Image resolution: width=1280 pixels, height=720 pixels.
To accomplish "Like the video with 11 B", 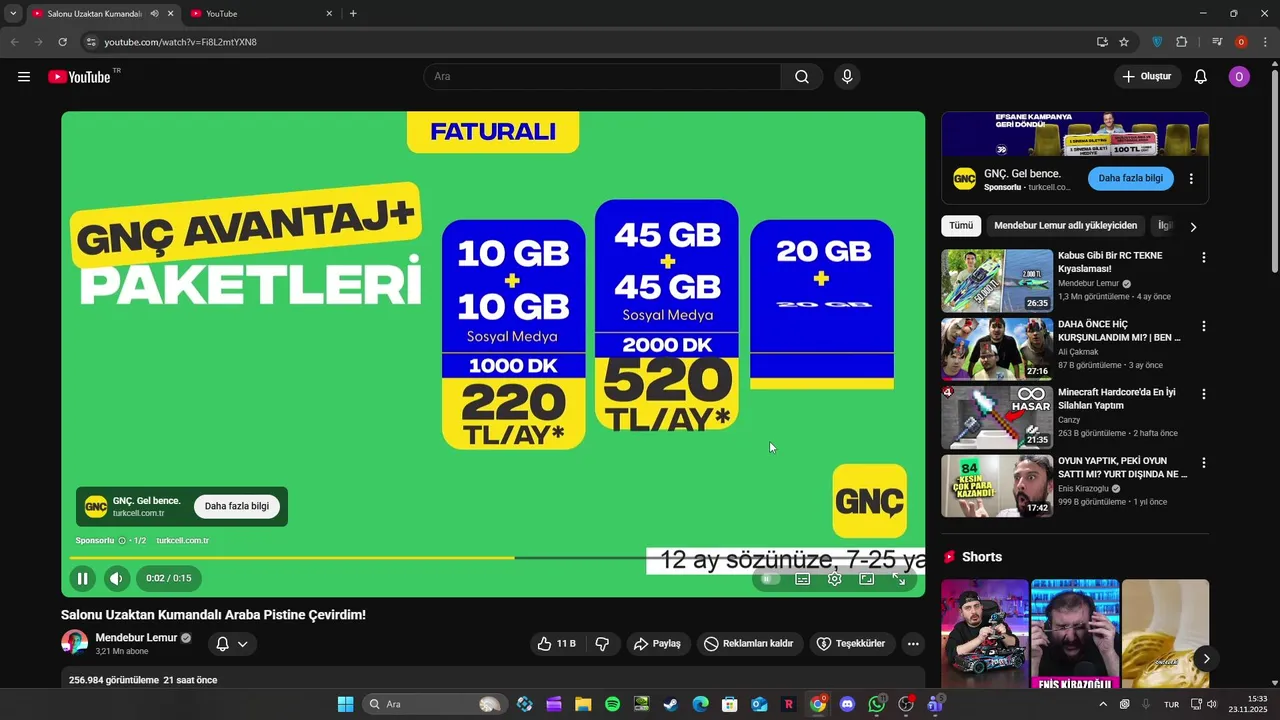I will [557, 644].
